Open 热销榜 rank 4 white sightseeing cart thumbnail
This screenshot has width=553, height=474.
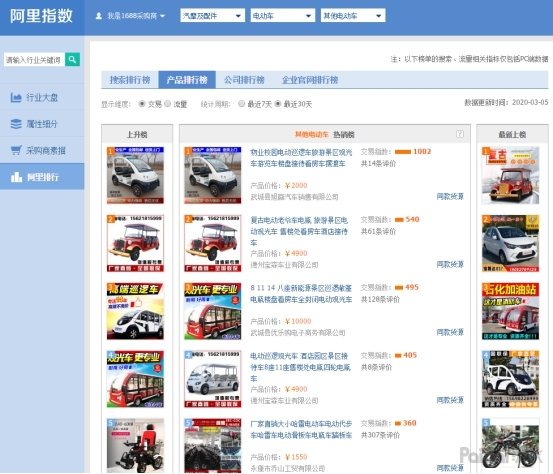[213, 379]
